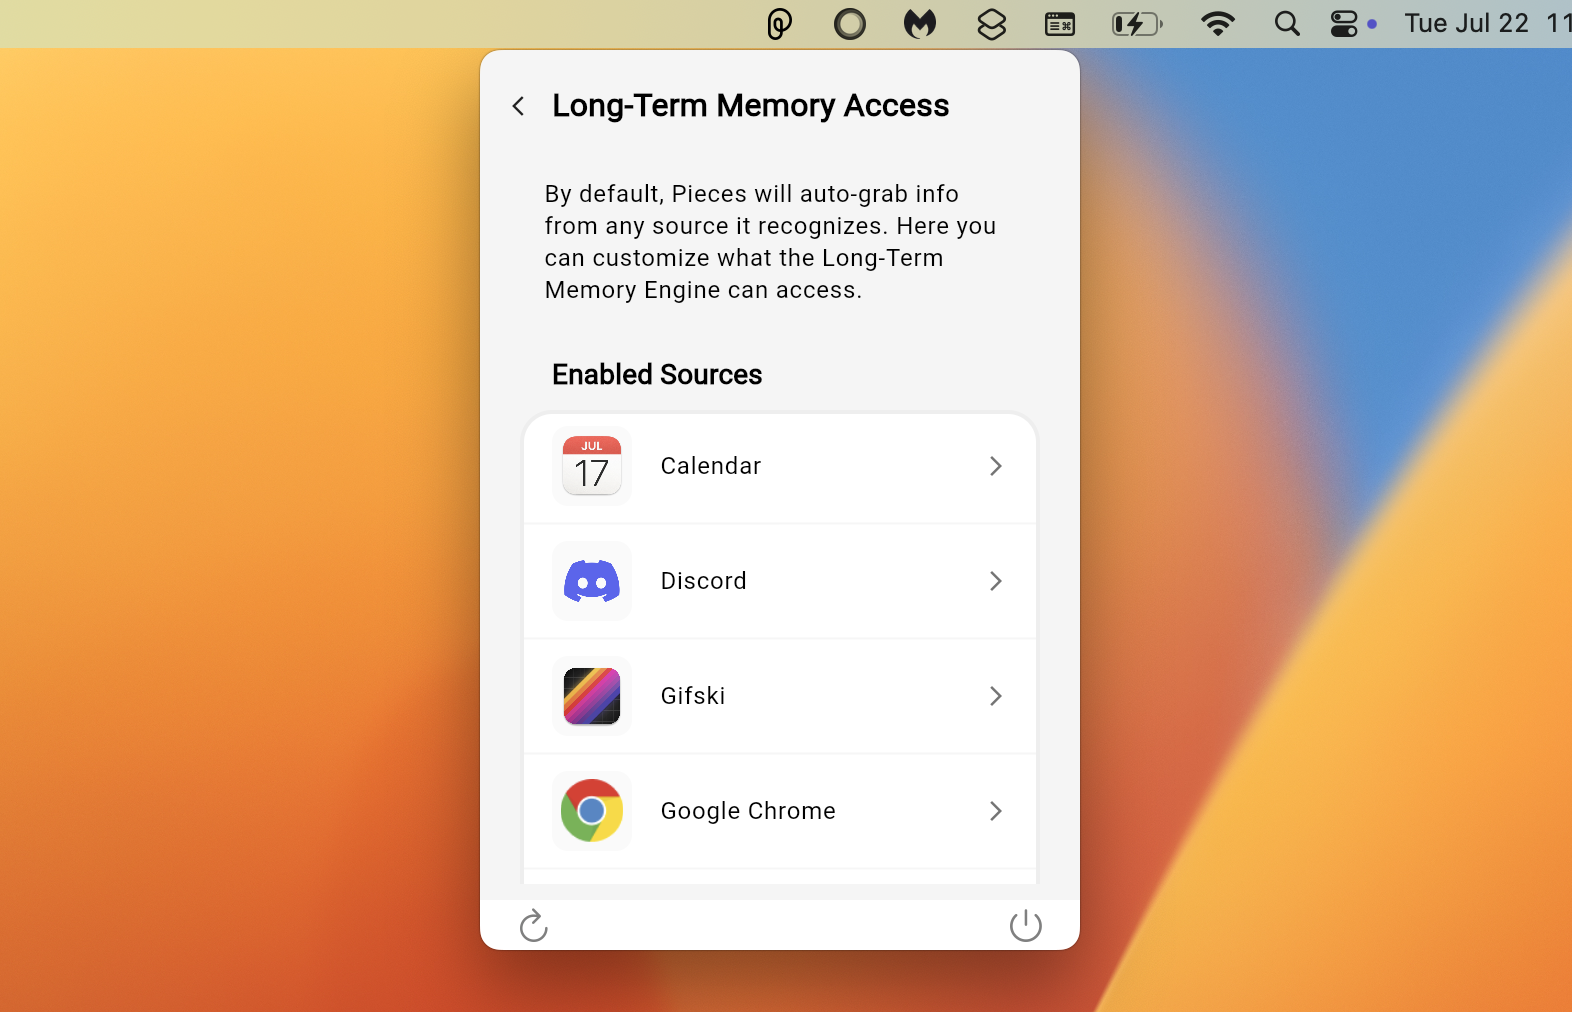
Task: Open the Pieces icon in the menu bar
Action: click(780, 24)
